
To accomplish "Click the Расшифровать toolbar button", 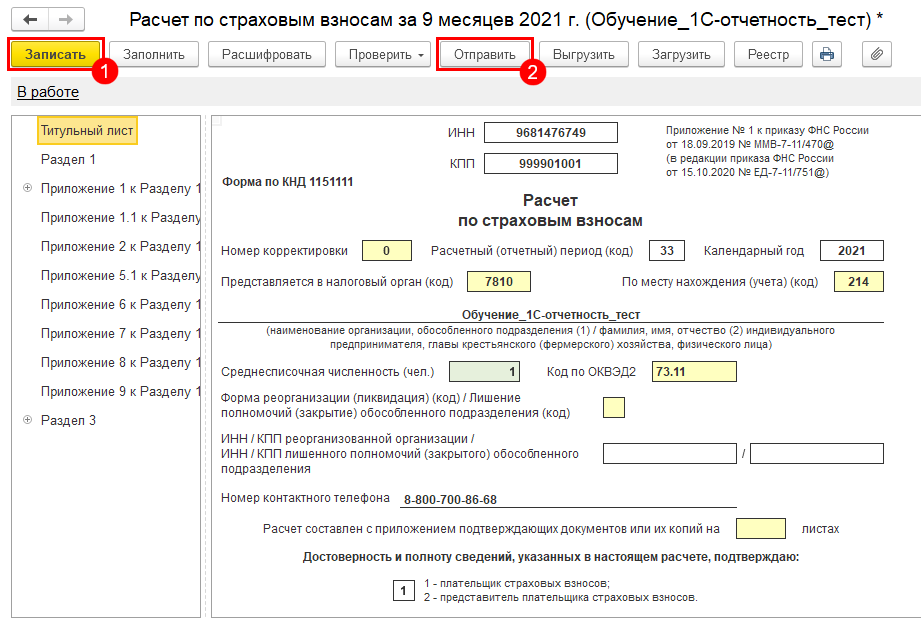I will (x=266, y=54).
